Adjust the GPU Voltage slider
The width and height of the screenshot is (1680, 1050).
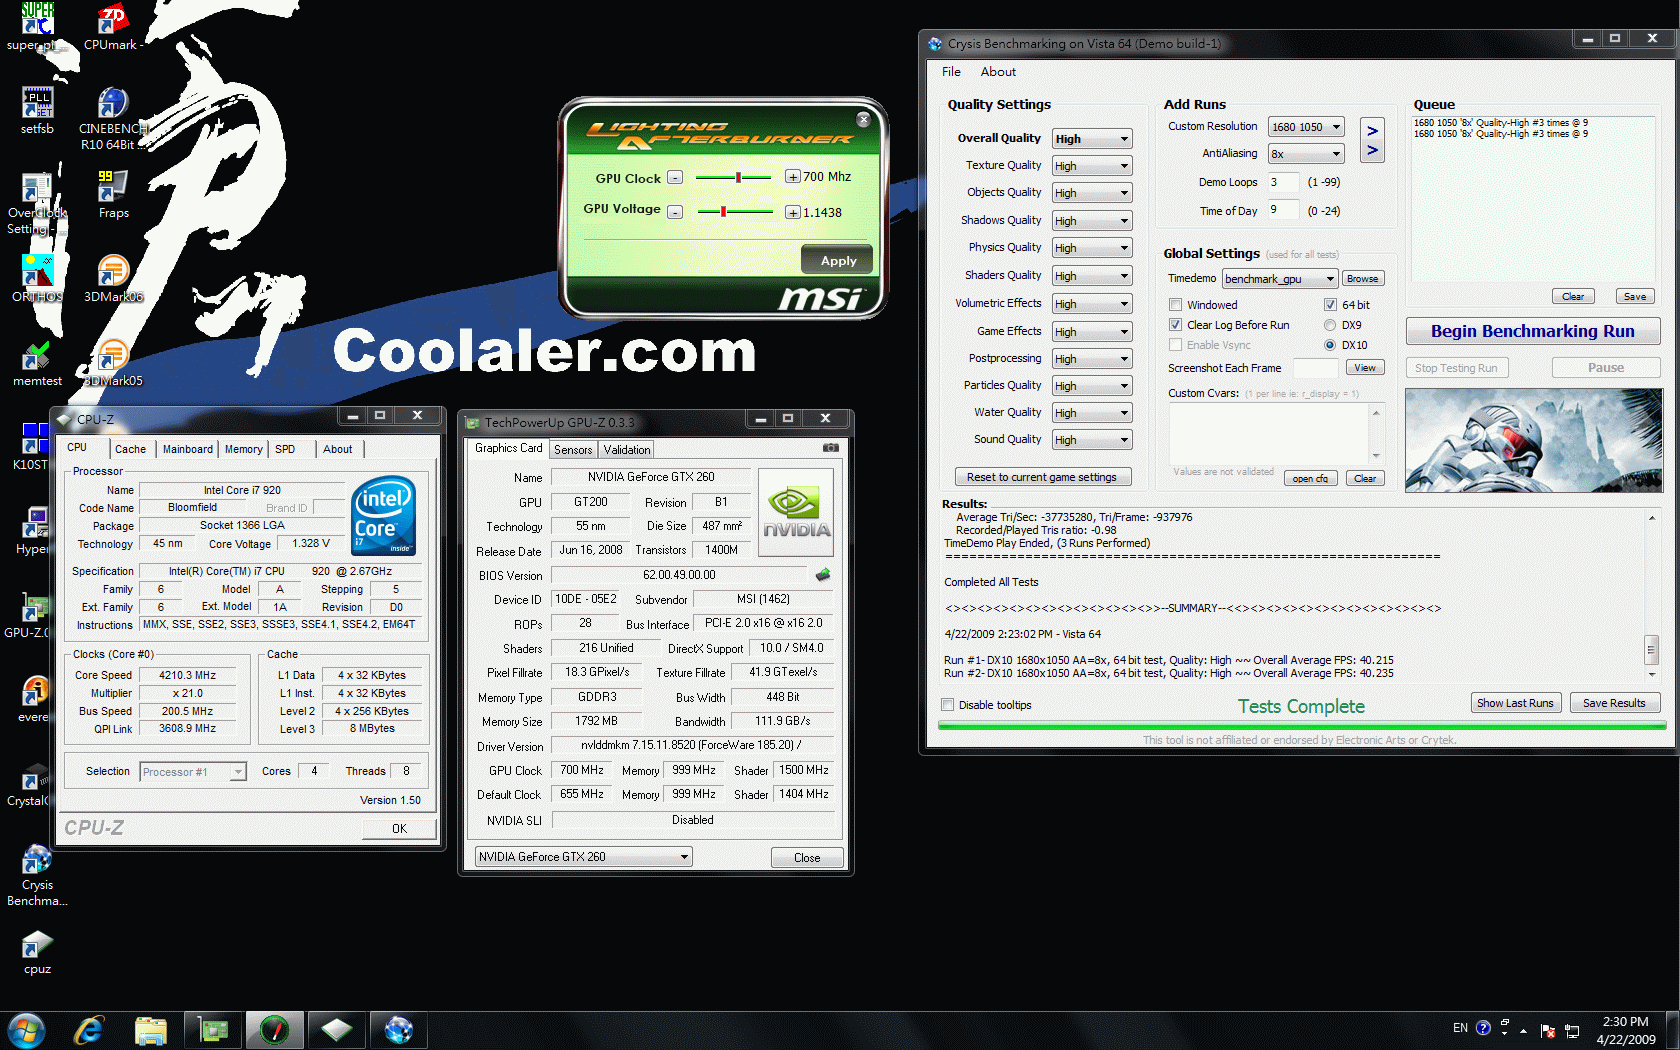click(733, 212)
